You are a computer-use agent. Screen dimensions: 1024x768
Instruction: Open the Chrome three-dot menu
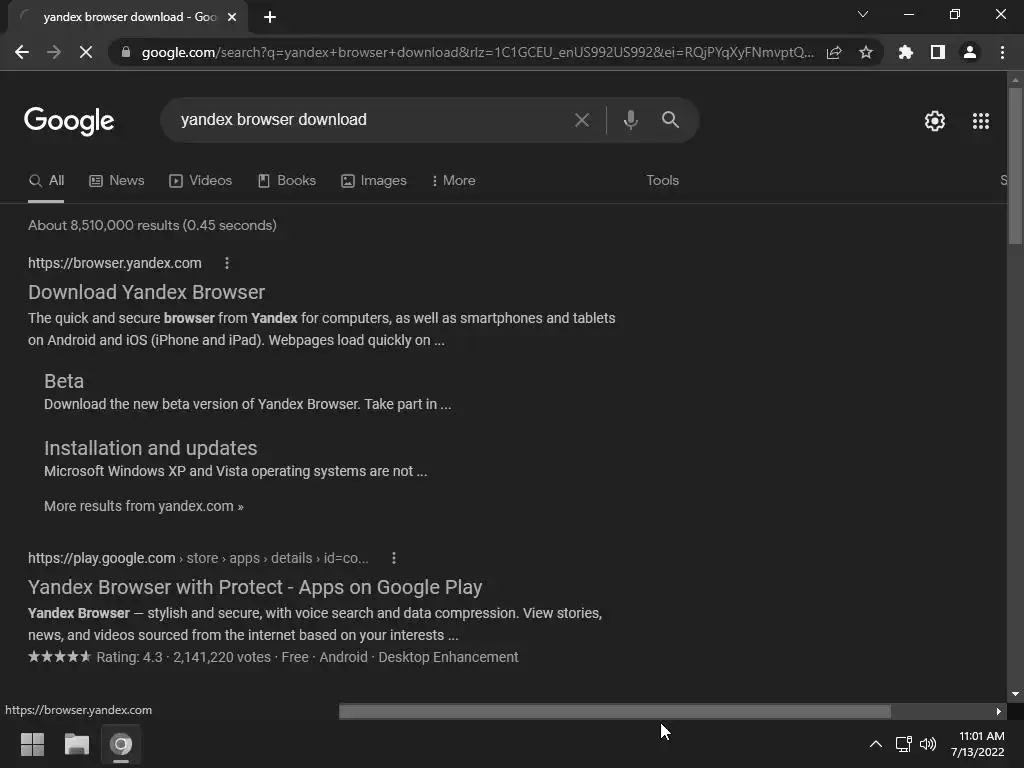pos(1002,52)
